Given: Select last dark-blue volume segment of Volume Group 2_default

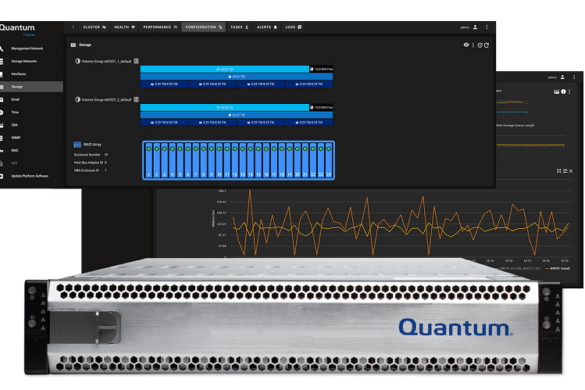Looking at the screenshot, I should pyautogui.click(x=309, y=122).
